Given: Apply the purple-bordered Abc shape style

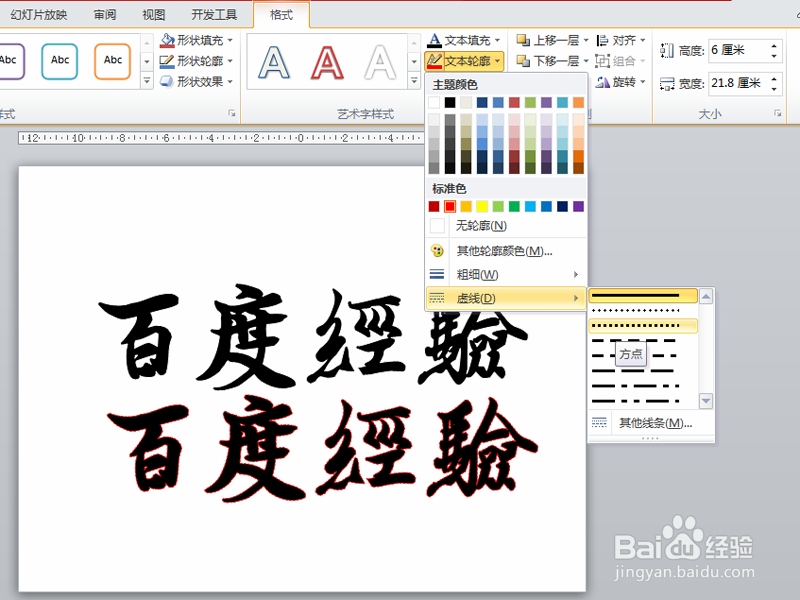Looking at the screenshot, I should 10,61.
